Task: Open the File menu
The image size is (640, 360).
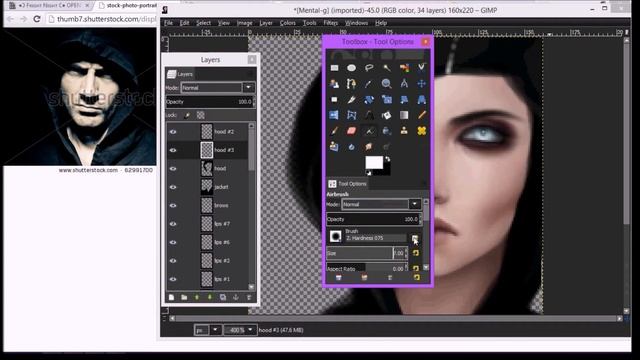Action: tap(169, 23)
